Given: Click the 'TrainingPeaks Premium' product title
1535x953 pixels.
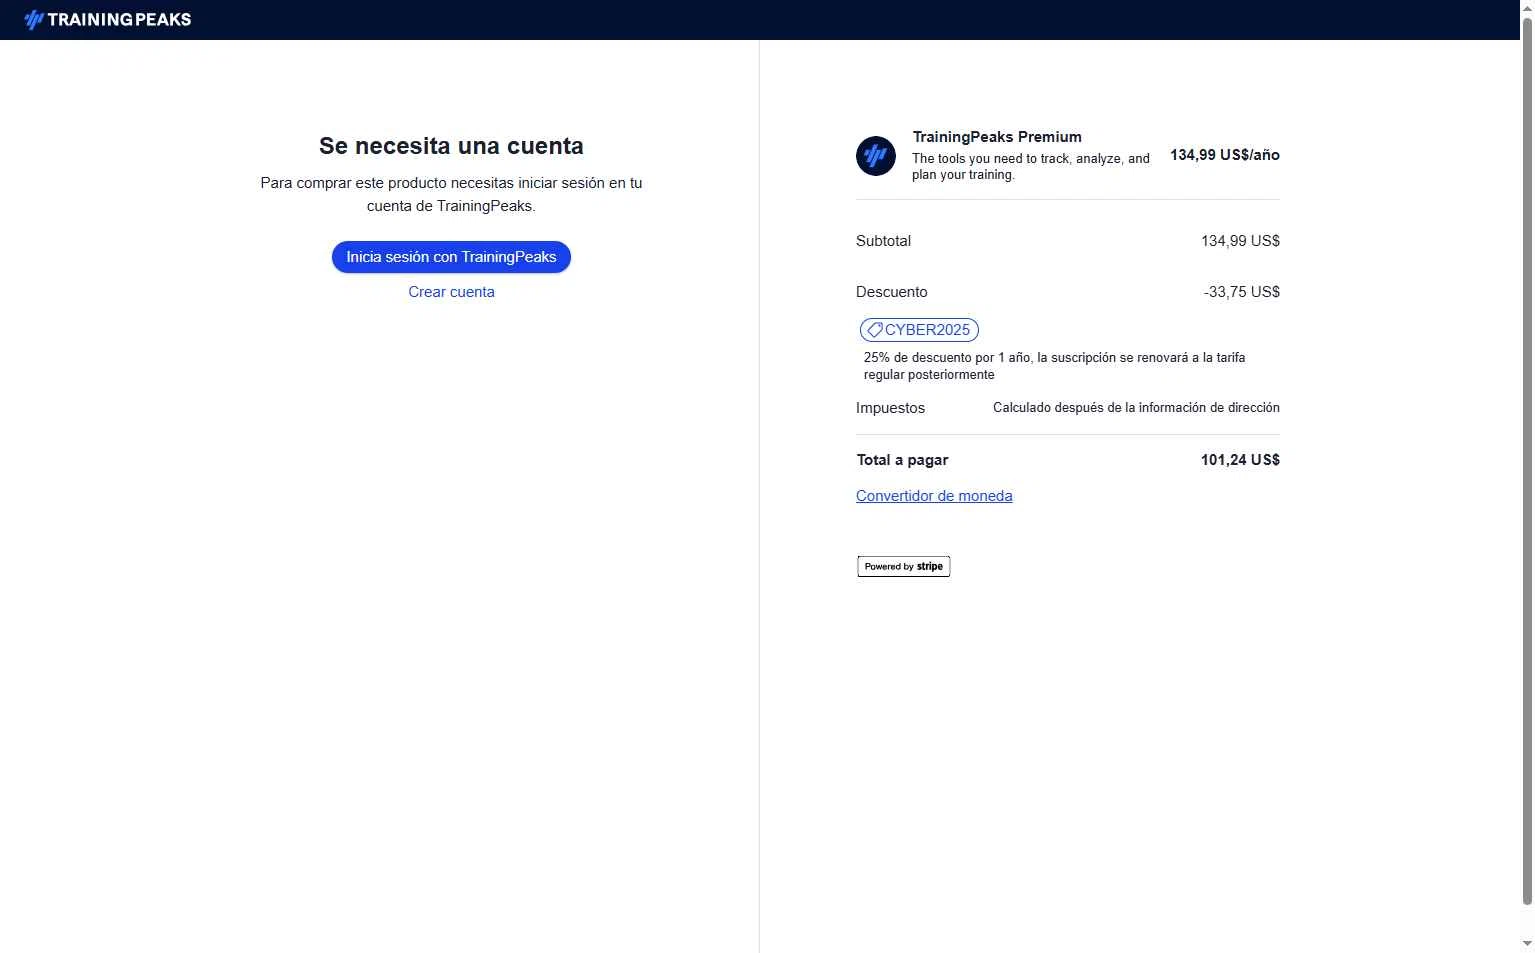Looking at the screenshot, I should (x=997, y=137).
